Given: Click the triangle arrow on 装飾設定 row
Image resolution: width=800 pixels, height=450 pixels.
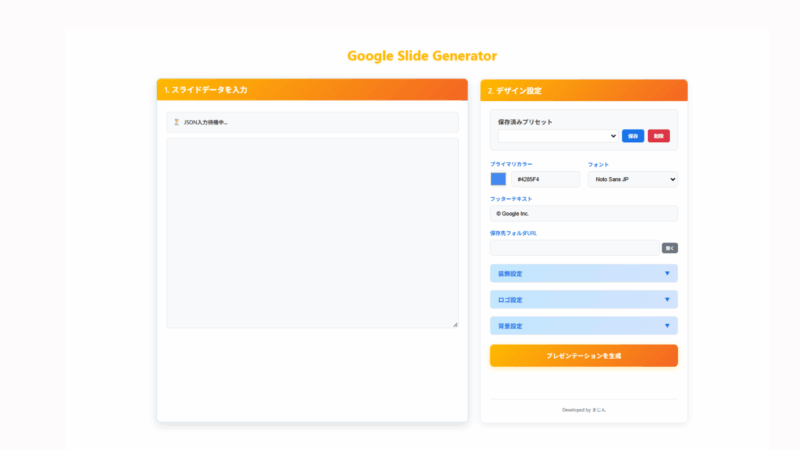Looking at the screenshot, I should pos(667,273).
